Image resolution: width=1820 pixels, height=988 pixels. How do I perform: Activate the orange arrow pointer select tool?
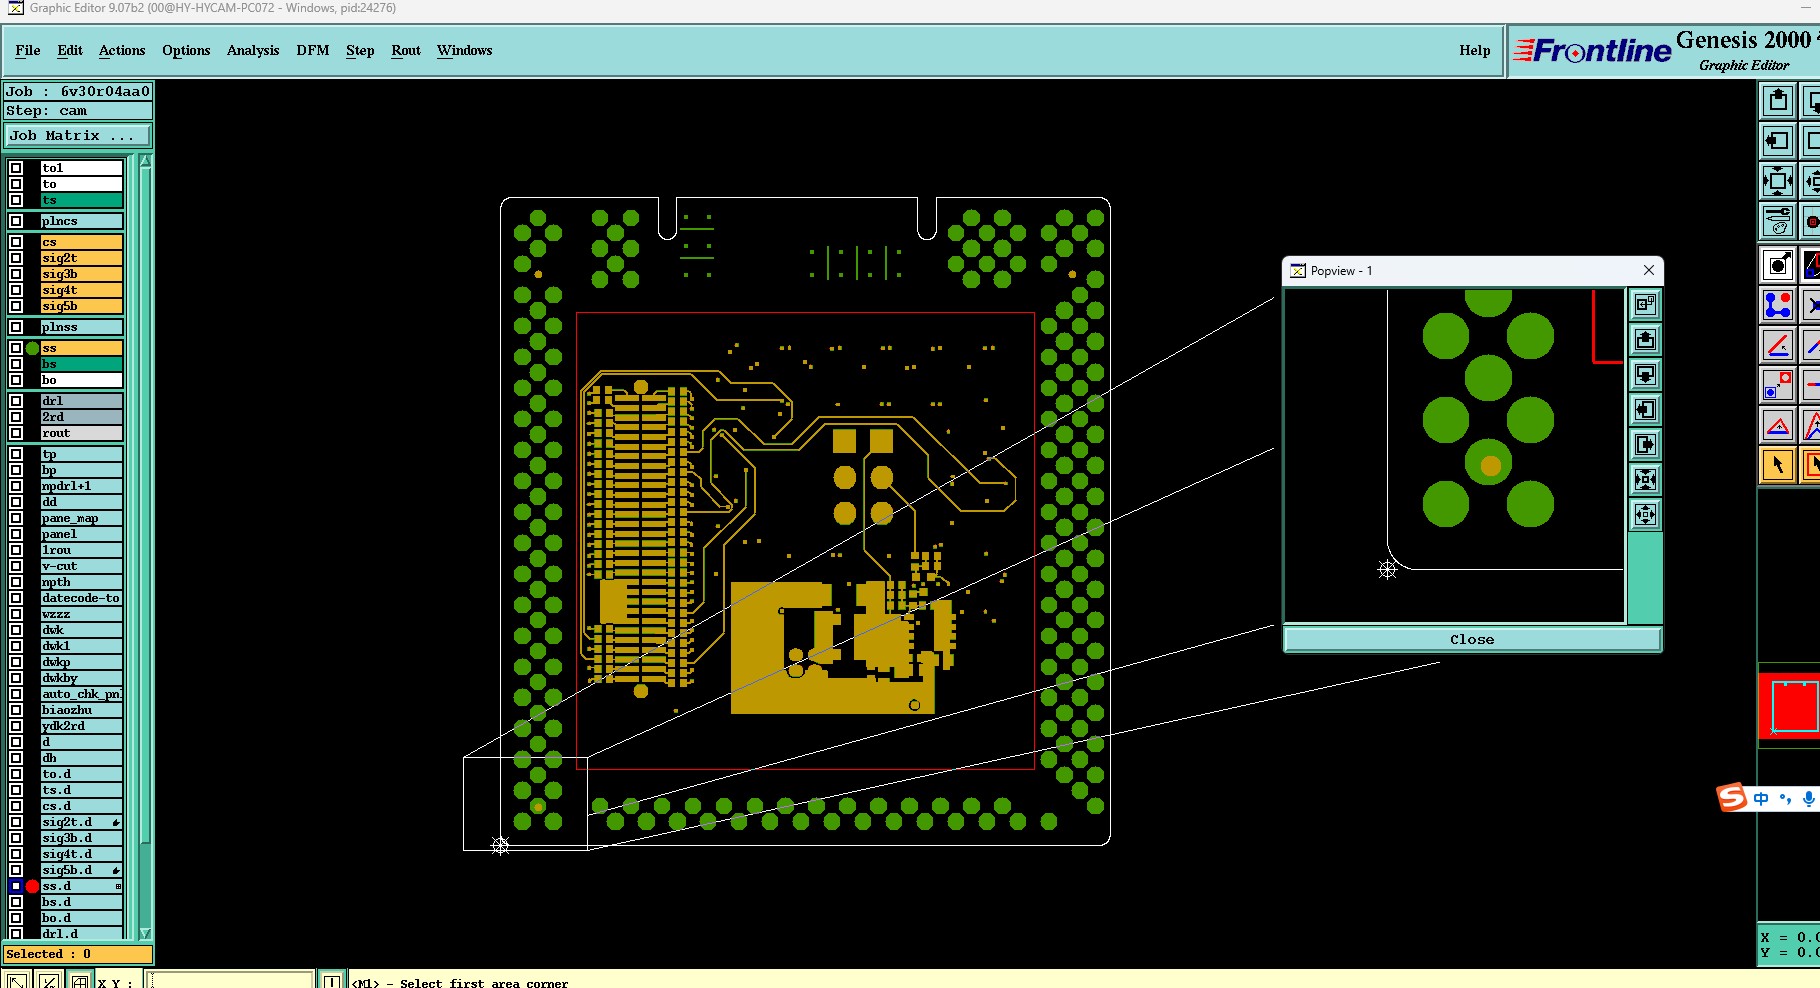pyautogui.click(x=1777, y=465)
